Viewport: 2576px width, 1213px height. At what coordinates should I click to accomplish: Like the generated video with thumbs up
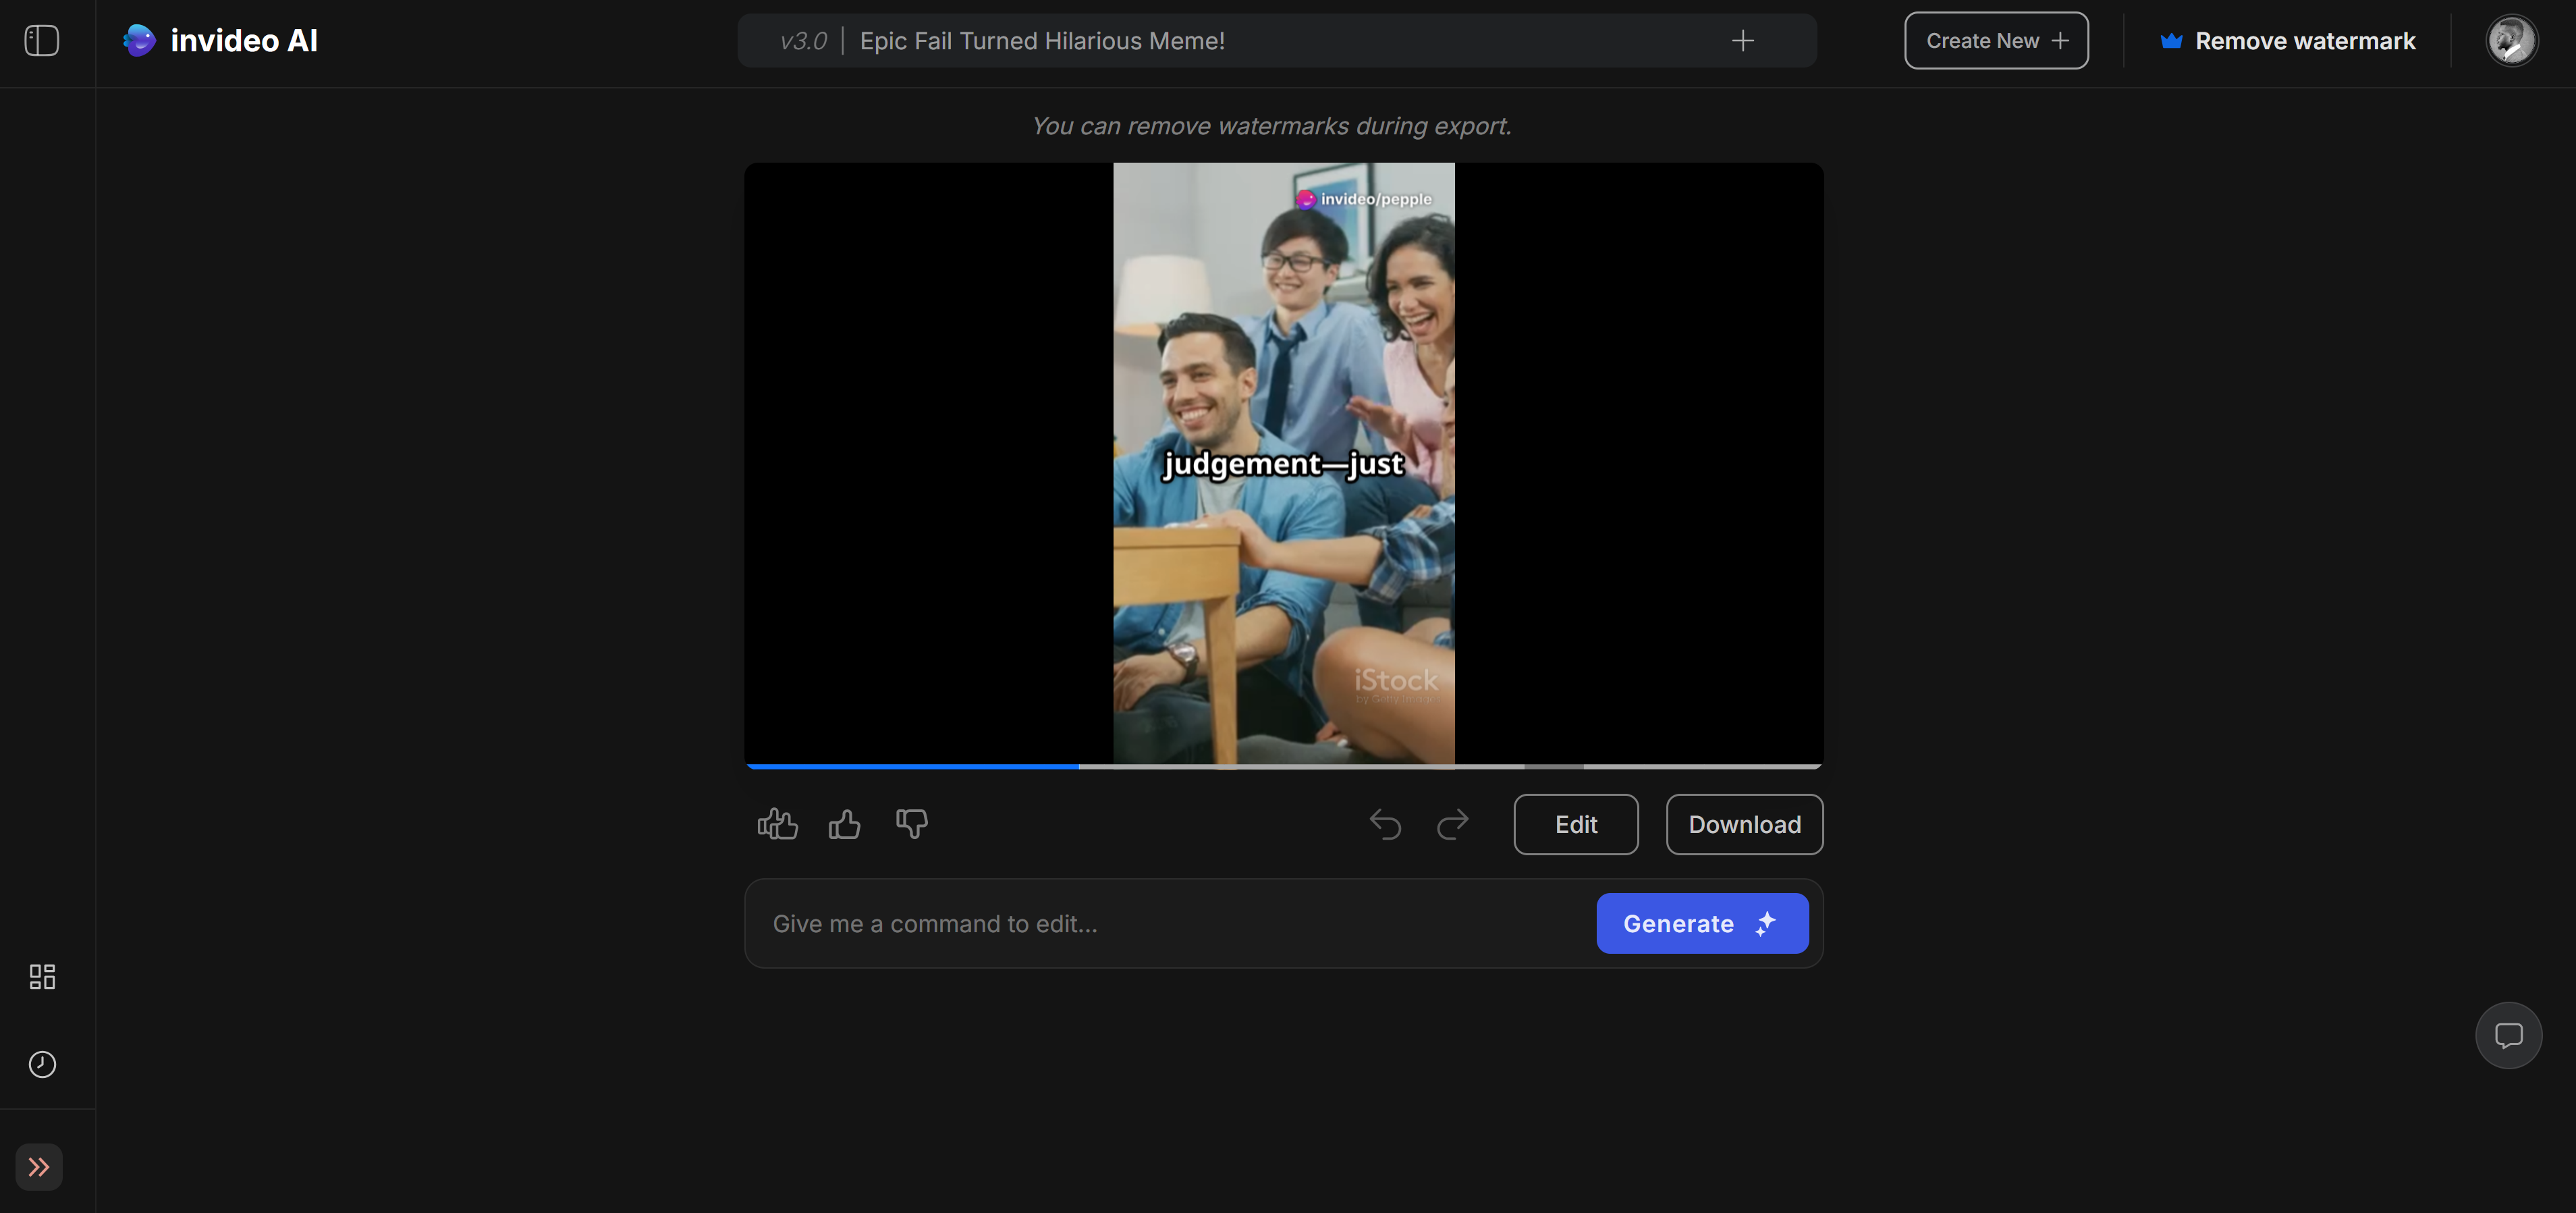(x=845, y=823)
